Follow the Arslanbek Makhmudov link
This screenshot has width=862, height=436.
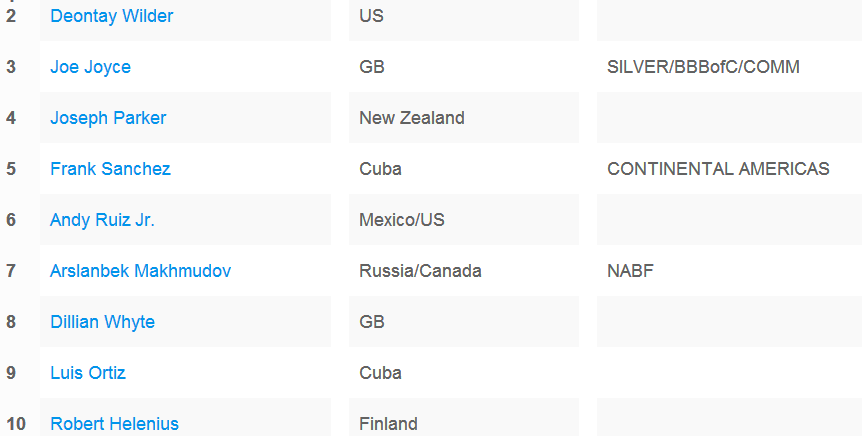[x=141, y=271]
